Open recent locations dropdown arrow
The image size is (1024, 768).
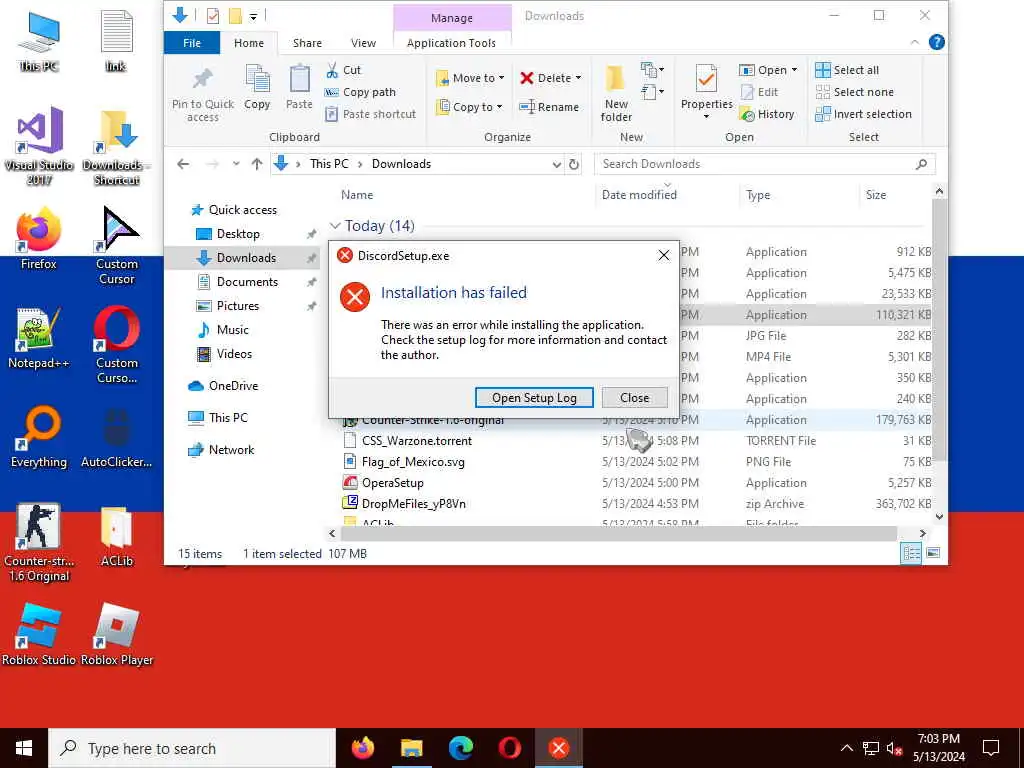click(x=236, y=164)
